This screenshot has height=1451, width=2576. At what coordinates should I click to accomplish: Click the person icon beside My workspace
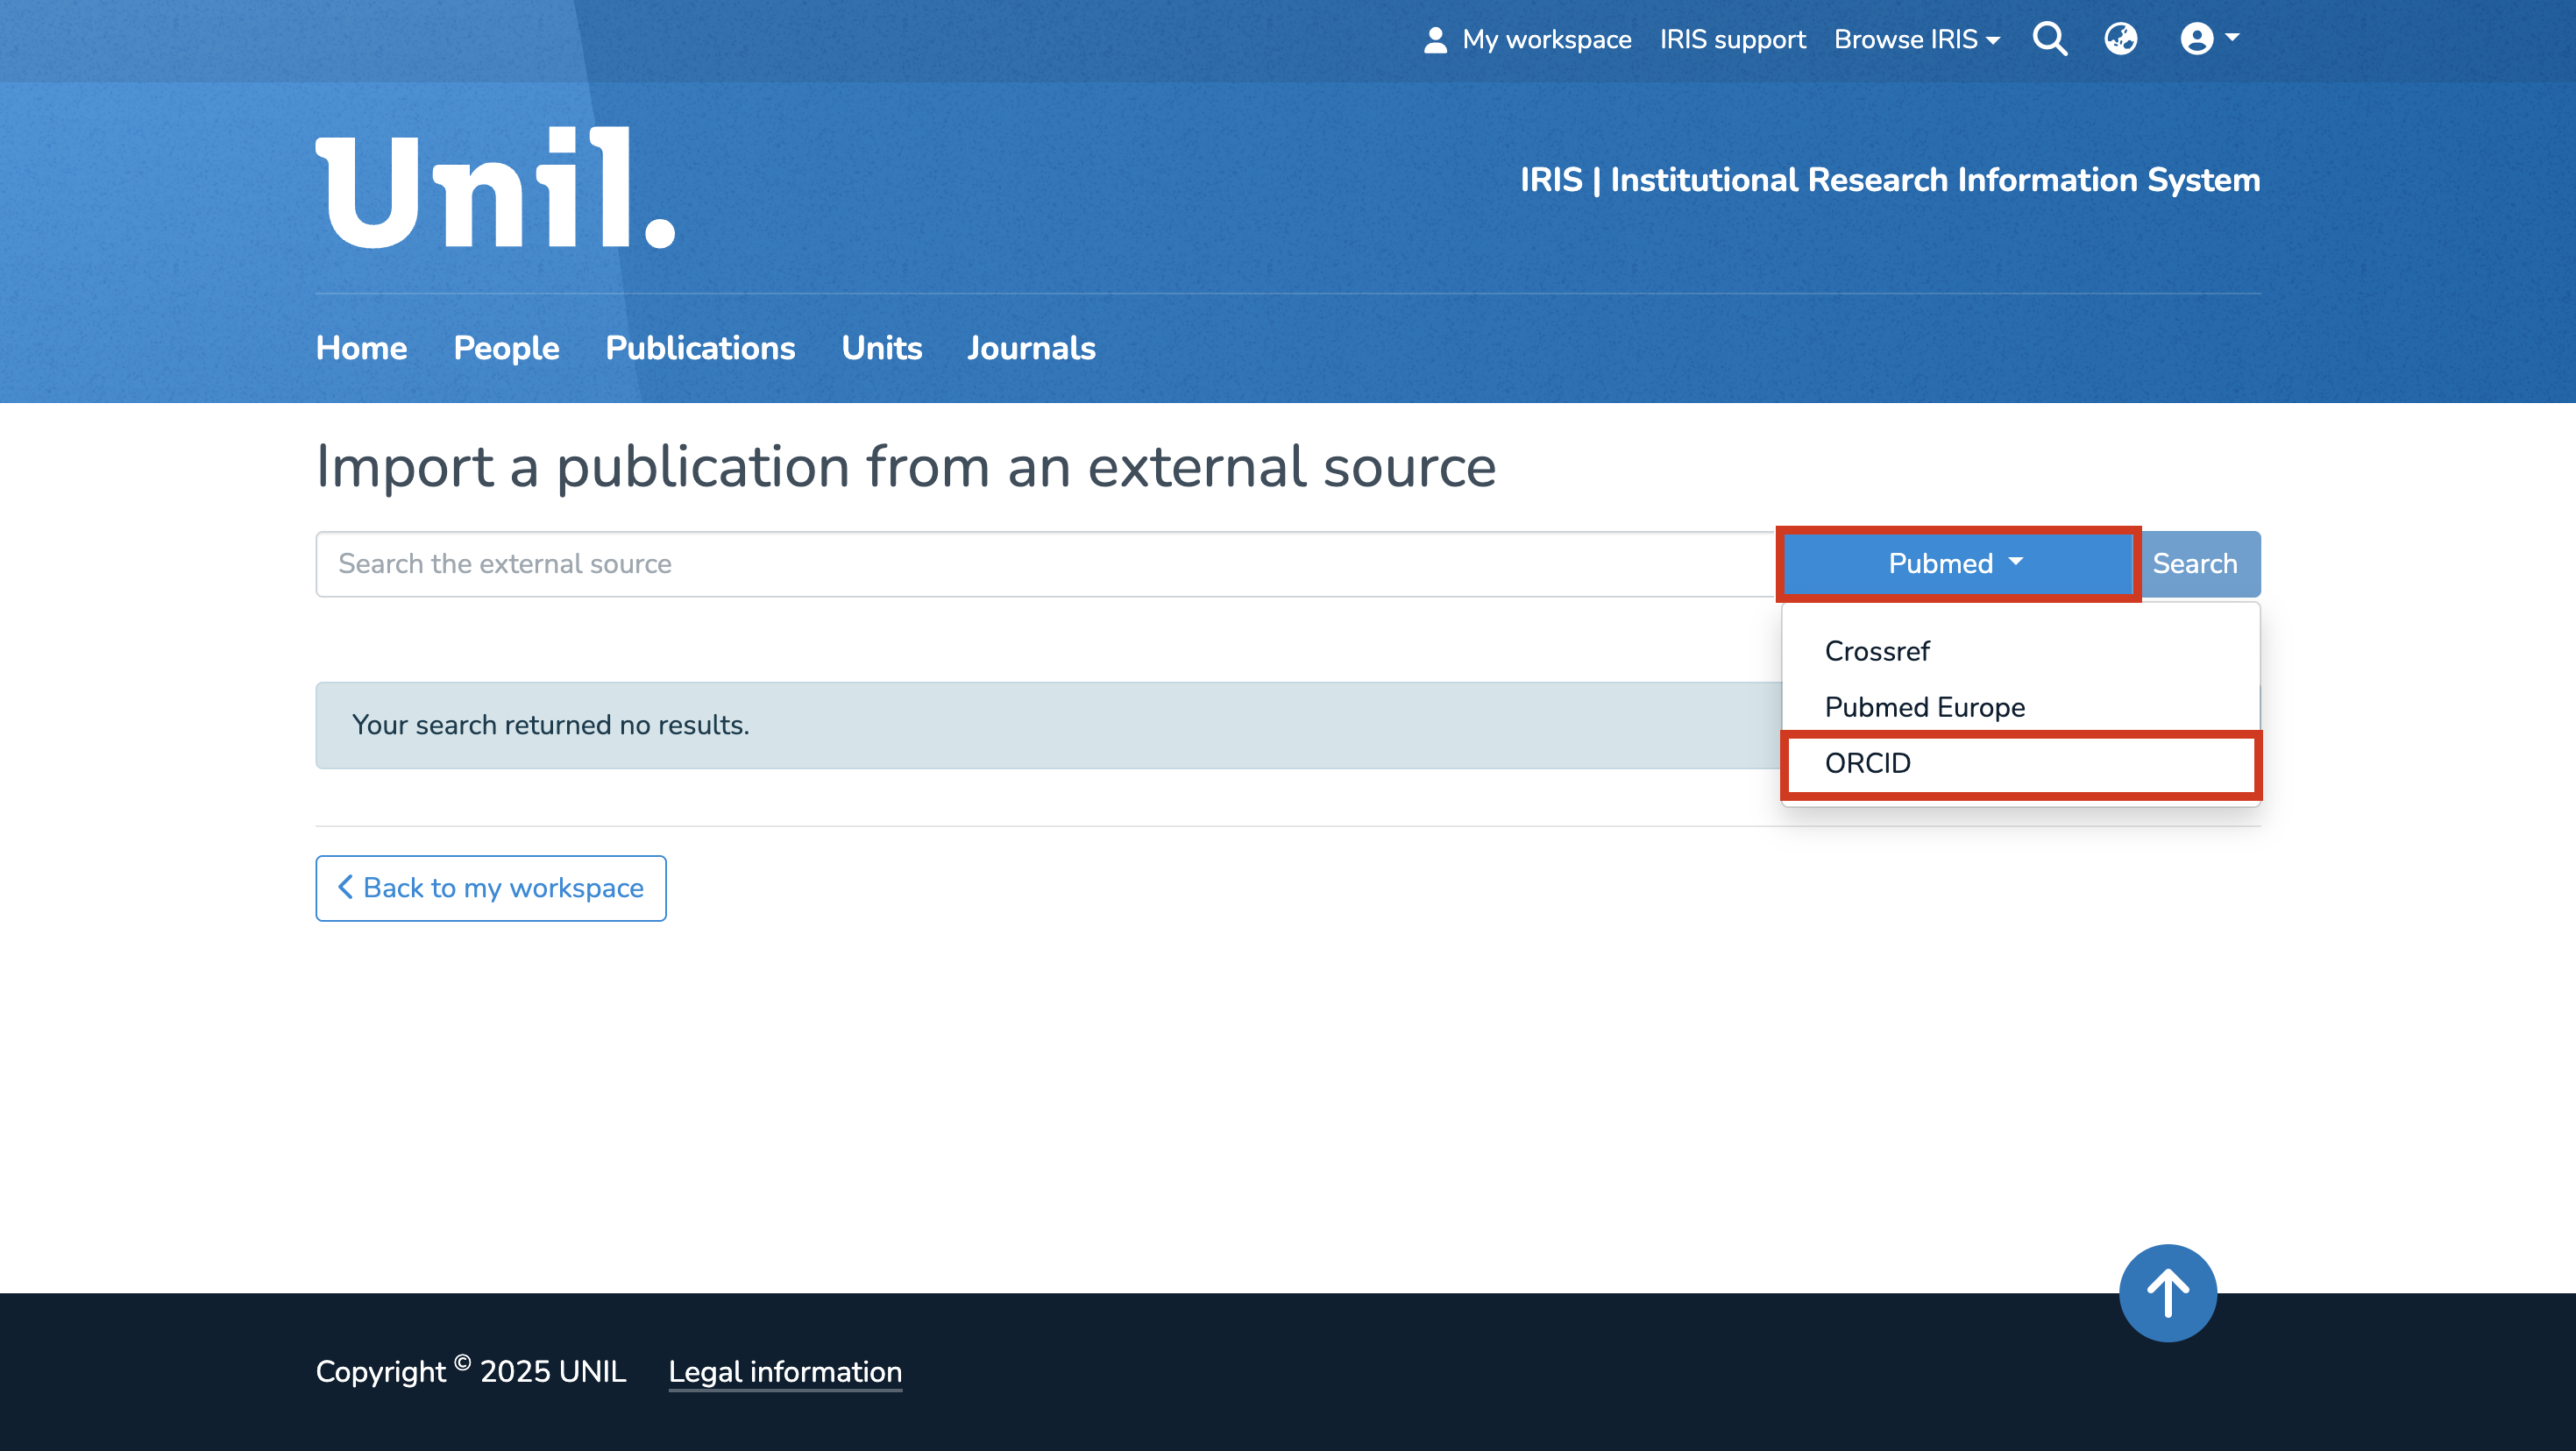[1435, 40]
